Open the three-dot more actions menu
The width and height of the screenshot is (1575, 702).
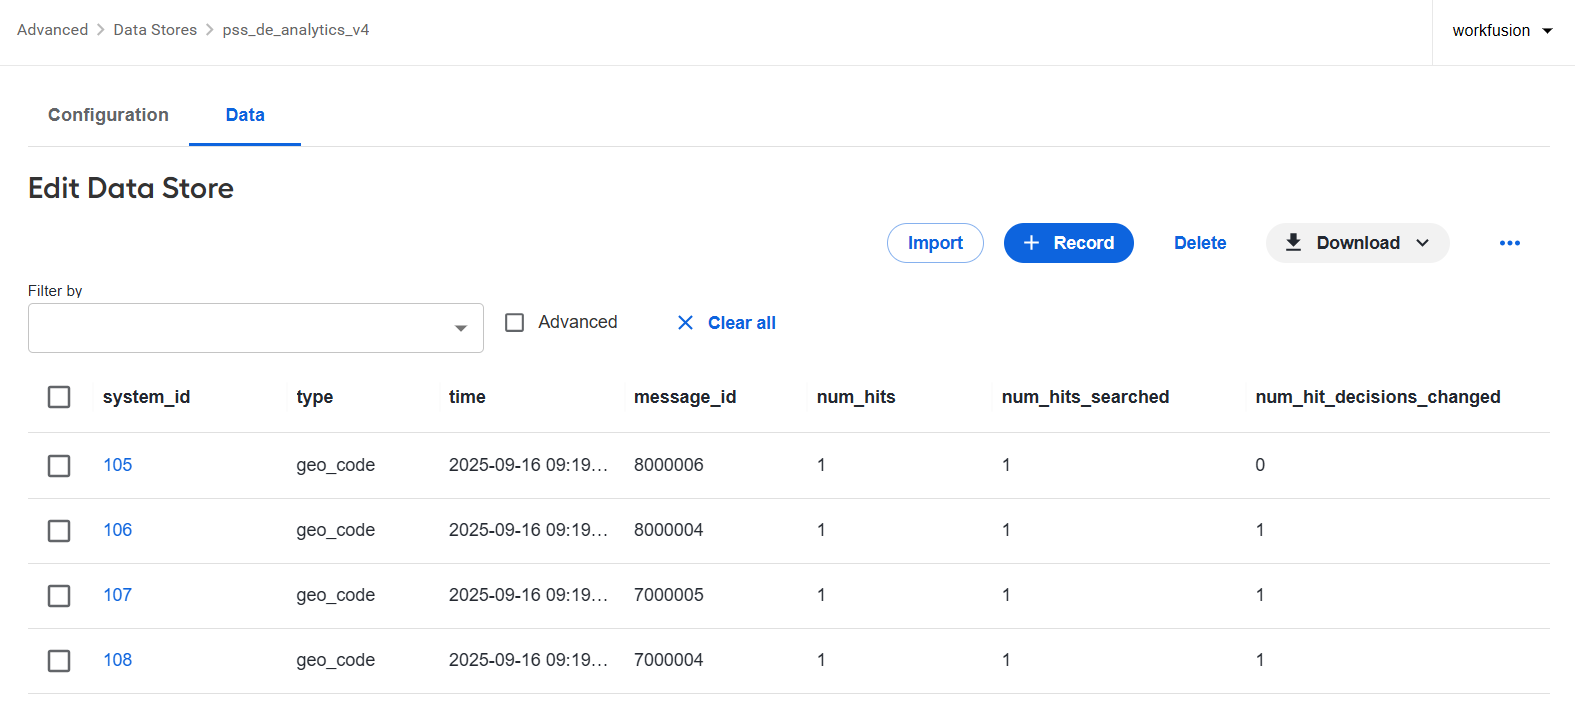coord(1509,243)
